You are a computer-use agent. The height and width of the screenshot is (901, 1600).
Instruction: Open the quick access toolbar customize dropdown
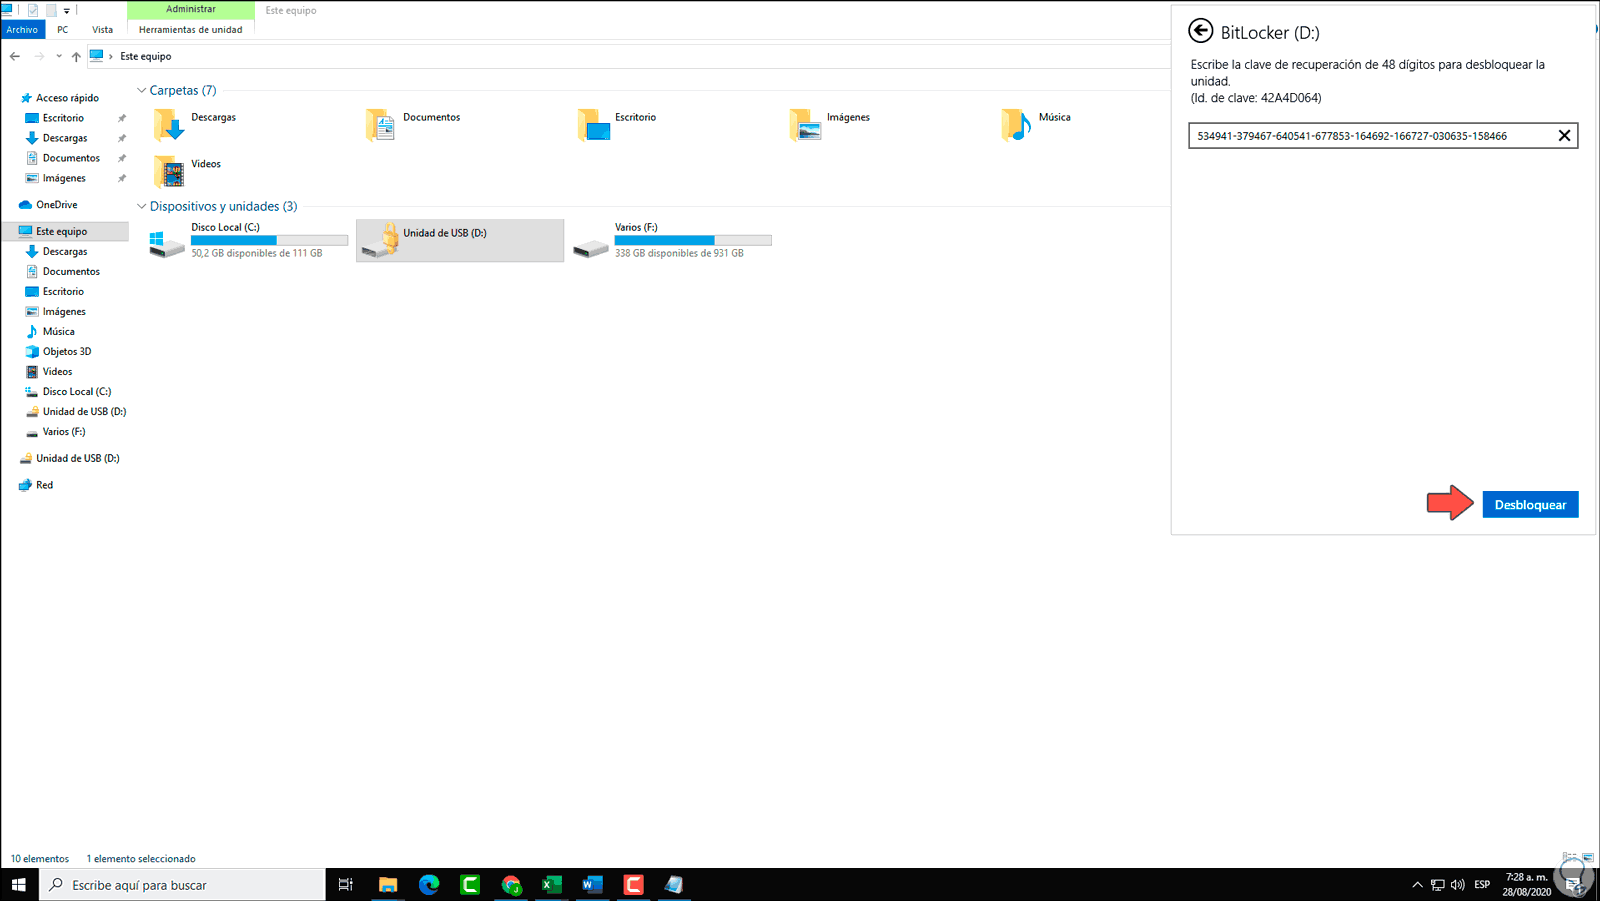pos(67,10)
